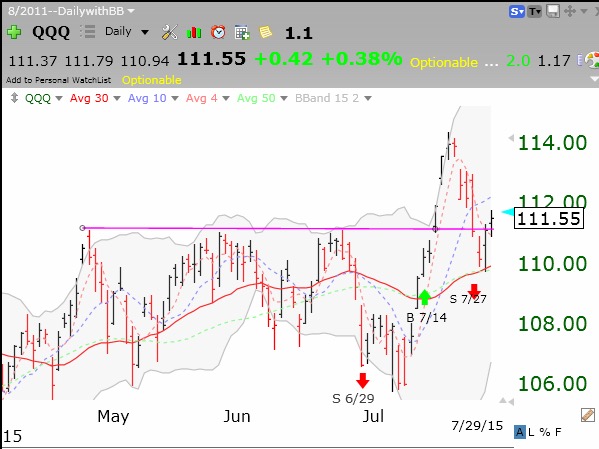Click the Jul label on time axis
The image size is (599, 449).
(x=373, y=416)
